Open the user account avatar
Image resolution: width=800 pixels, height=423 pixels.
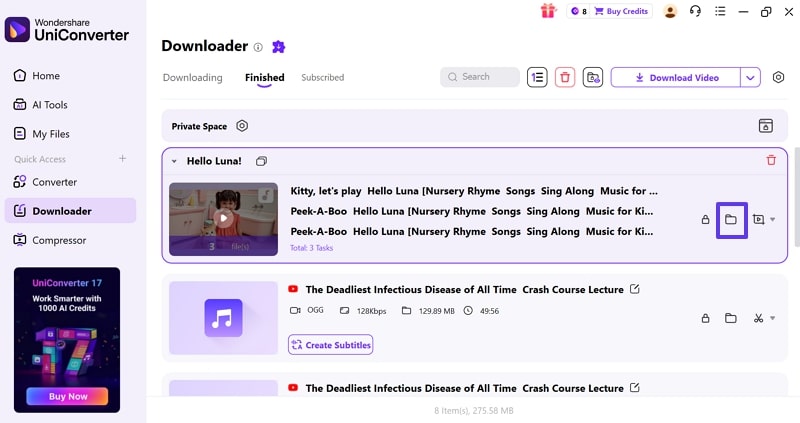670,11
